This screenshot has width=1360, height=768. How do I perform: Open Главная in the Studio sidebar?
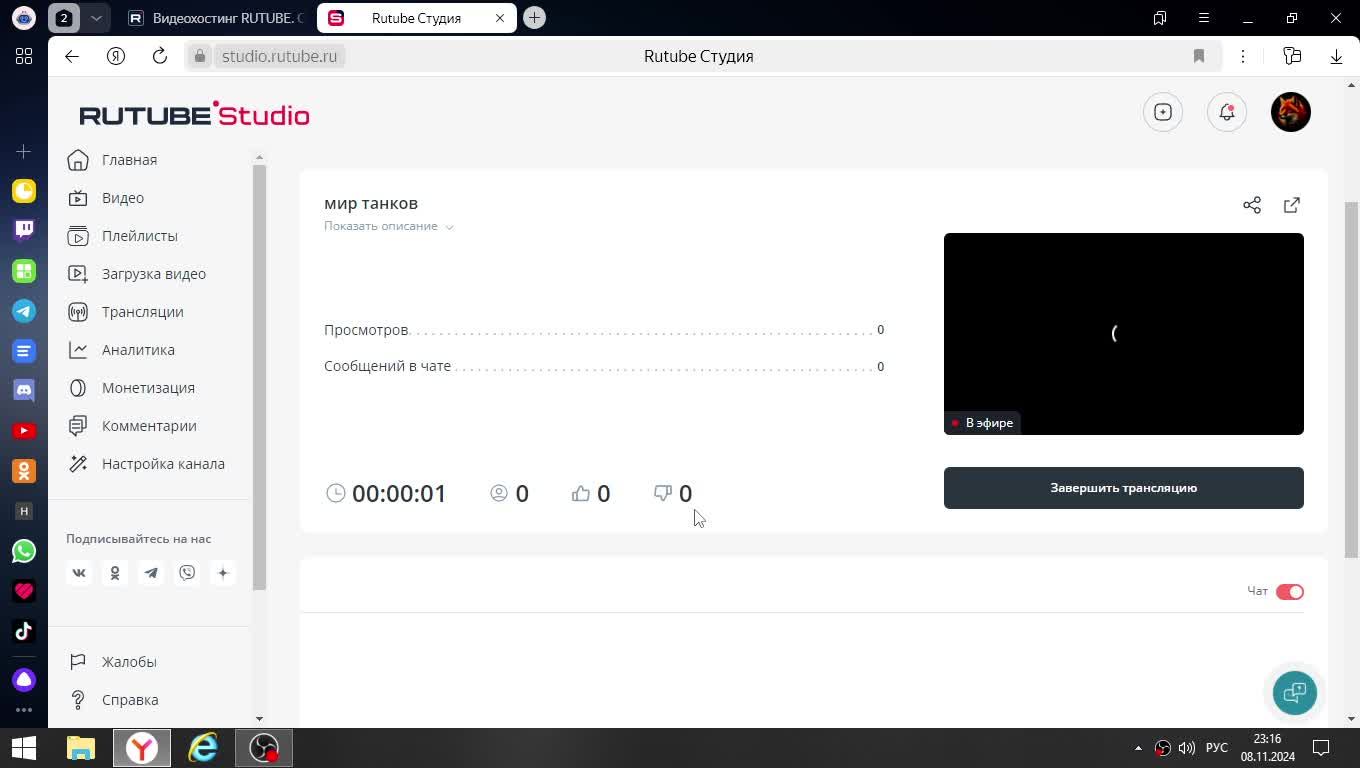coord(130,160)
